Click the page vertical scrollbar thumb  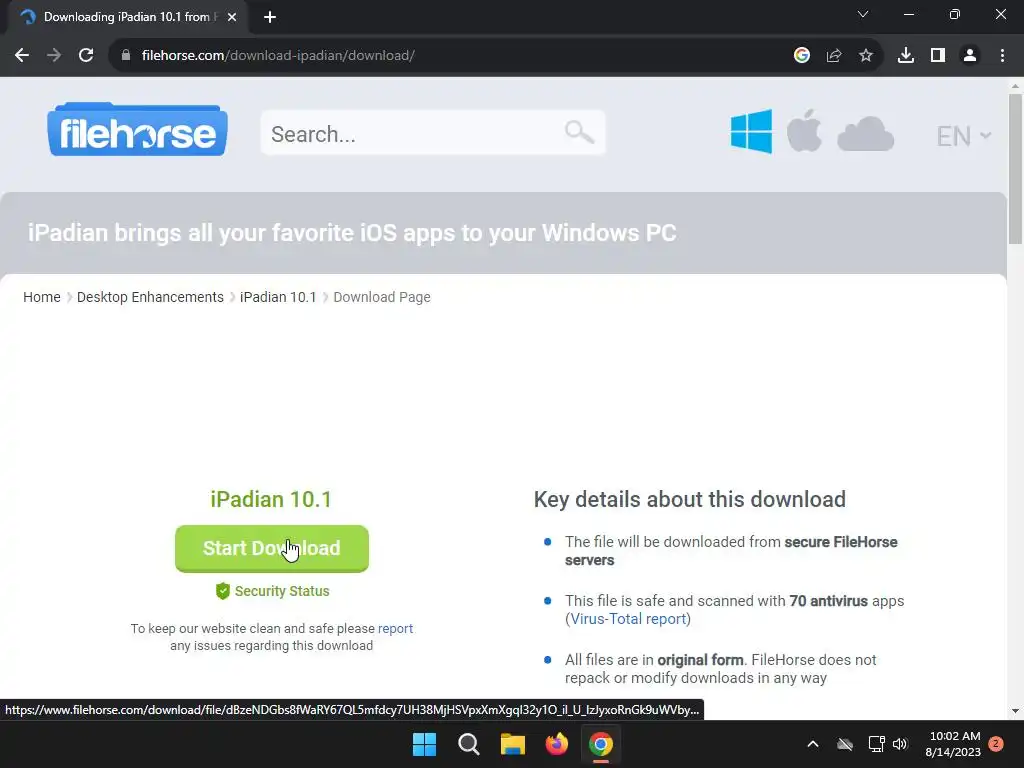(x=1015, y=169)
